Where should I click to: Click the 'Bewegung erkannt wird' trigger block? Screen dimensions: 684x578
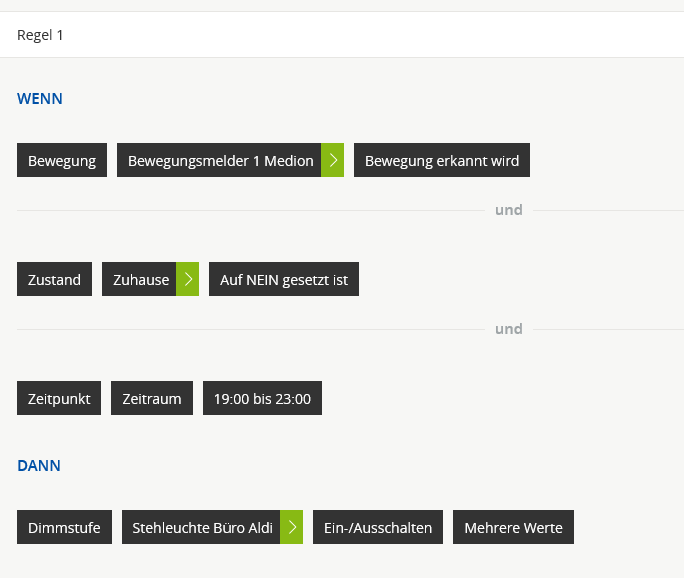click(441, 160)
